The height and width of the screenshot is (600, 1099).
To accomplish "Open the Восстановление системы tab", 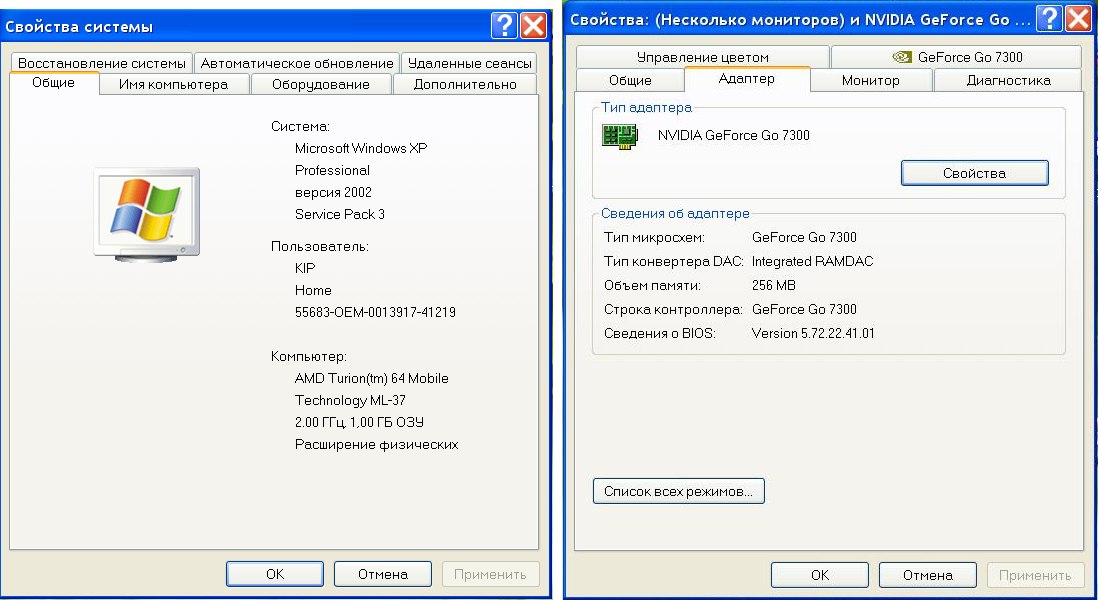I will click(102, 63).
